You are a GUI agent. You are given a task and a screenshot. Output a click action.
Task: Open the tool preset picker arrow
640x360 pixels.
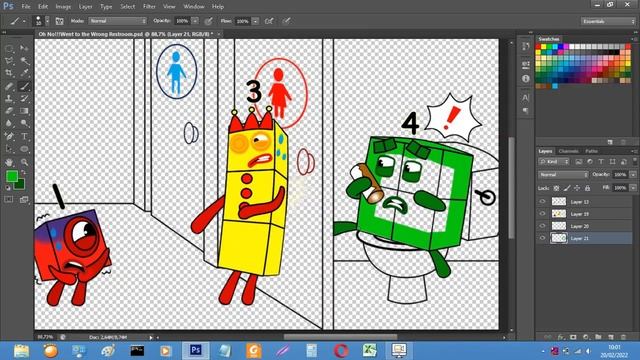(x=24, y=21)
